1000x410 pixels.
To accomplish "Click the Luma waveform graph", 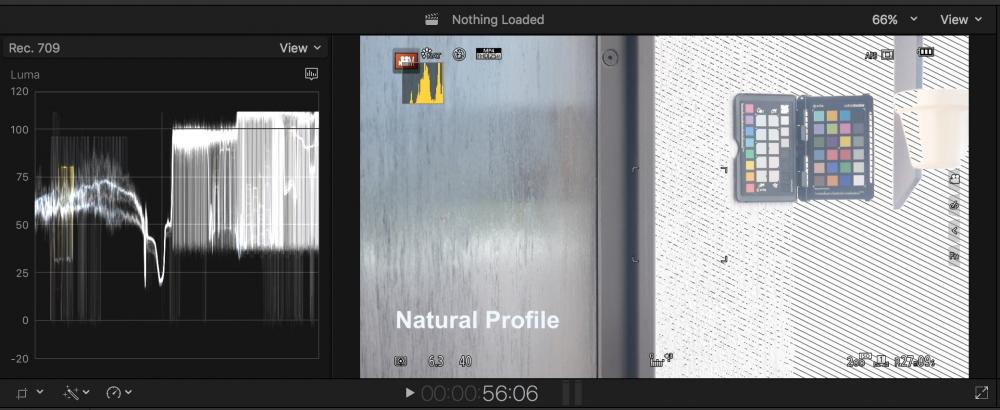I will pyautogui.click(x=176, y=225).
